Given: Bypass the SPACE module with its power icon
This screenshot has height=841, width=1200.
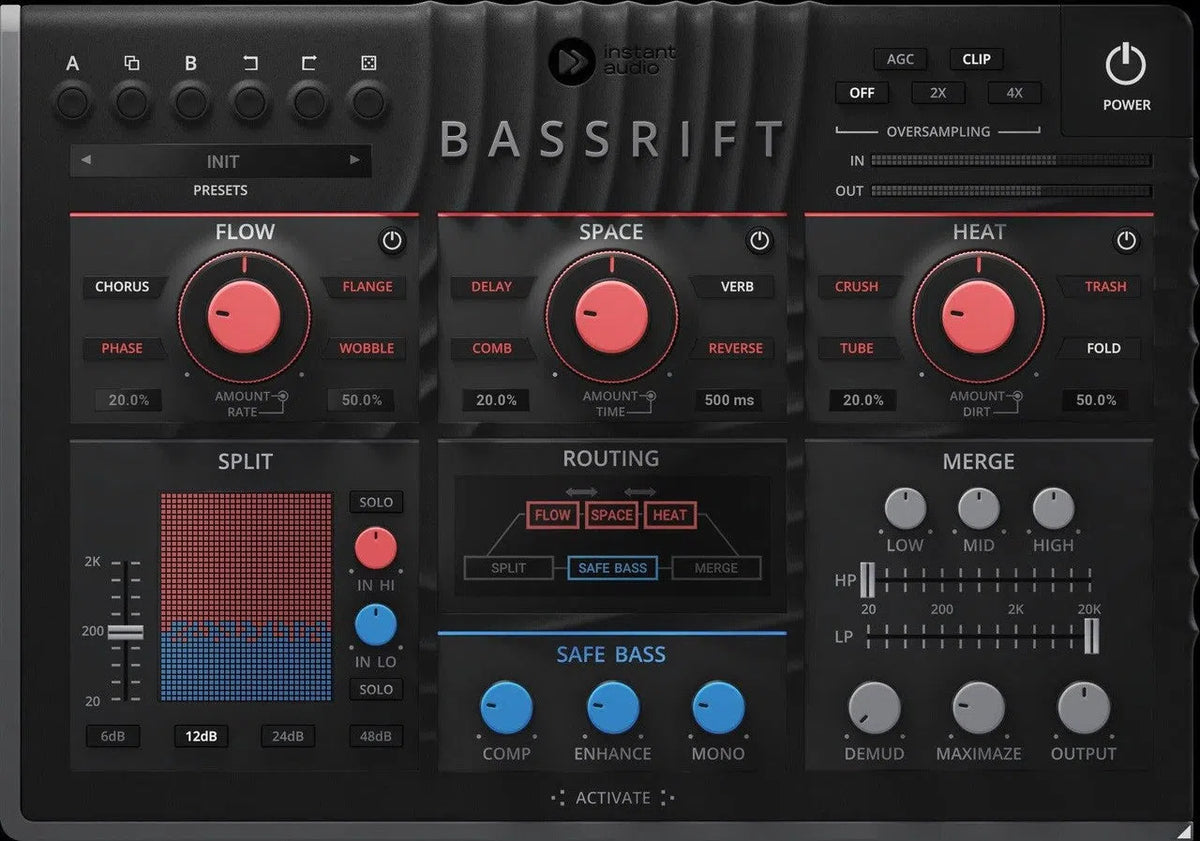Looking at the screenshot, I should [x=758, y=239].
